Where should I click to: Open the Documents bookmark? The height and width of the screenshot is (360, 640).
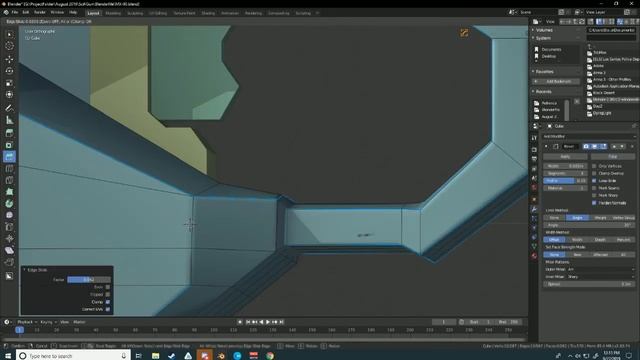[x=551, y=49]
